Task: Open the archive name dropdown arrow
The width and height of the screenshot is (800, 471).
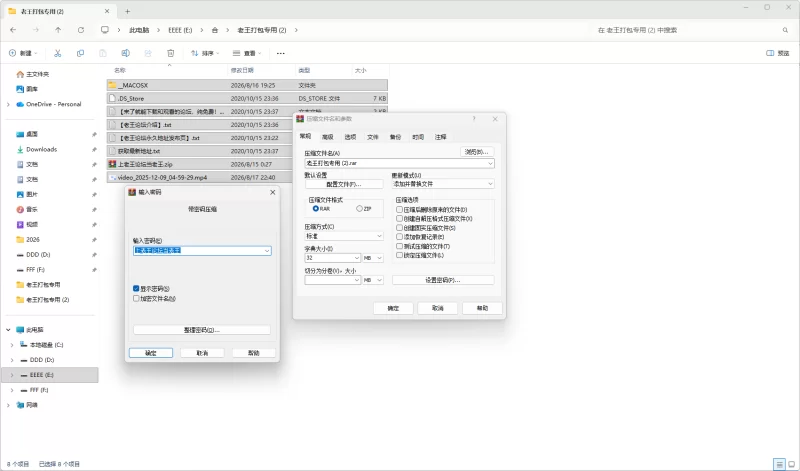Action: (x=490, y=164)
